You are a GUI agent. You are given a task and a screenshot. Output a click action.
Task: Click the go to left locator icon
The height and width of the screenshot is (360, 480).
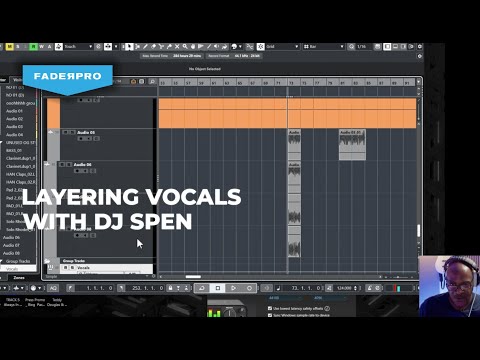(70, 288)
